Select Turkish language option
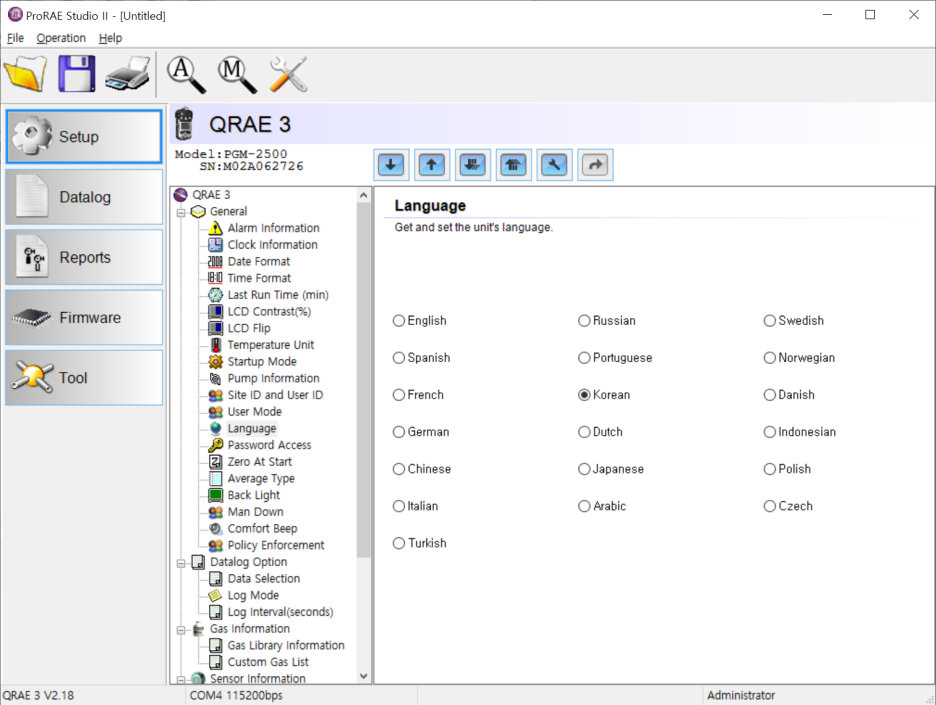Viewport: 936px width, 705px height. point(420,543)
